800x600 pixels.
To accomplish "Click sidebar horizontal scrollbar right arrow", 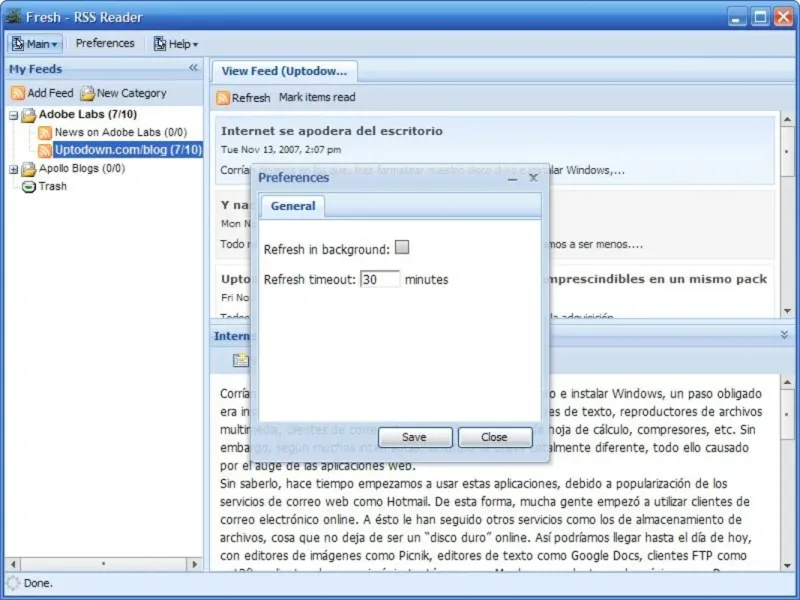I will (194, 564).
